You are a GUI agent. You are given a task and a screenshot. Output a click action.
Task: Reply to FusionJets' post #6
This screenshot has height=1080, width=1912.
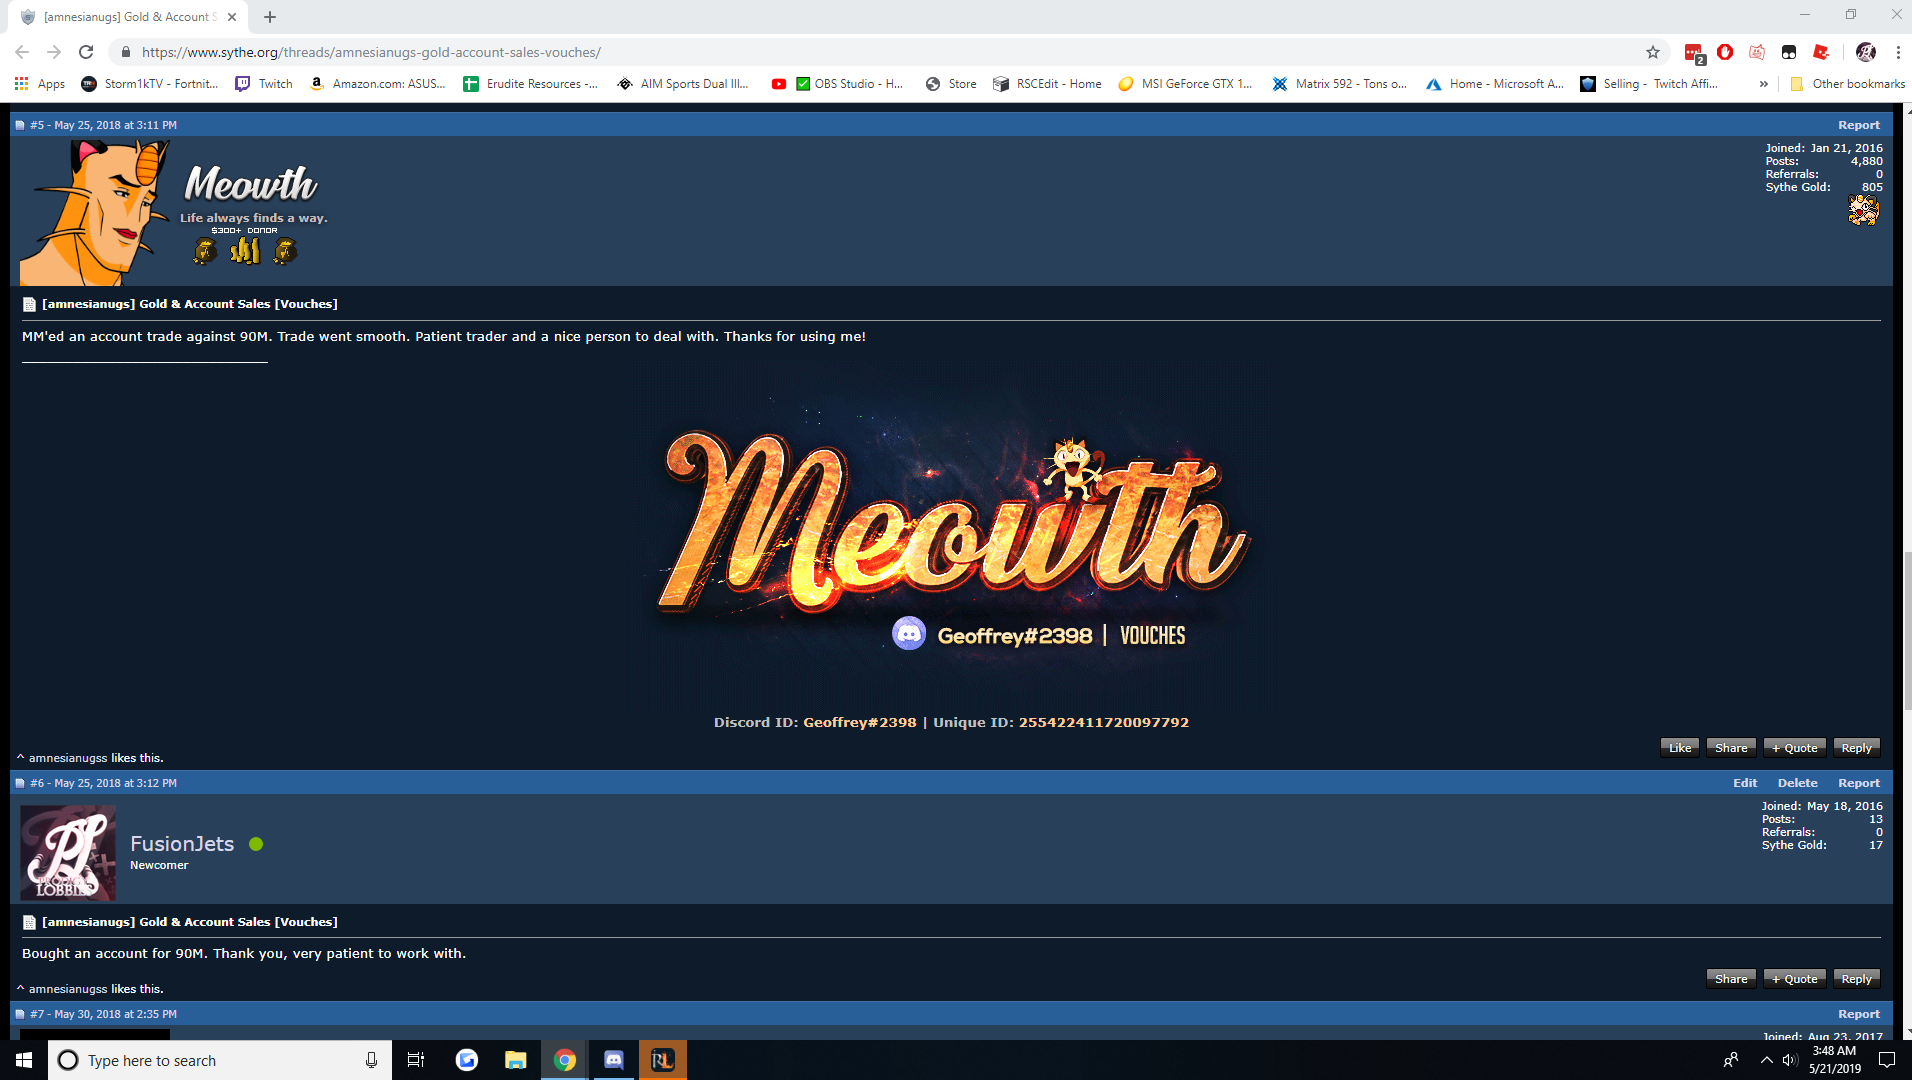point(1856,979)
